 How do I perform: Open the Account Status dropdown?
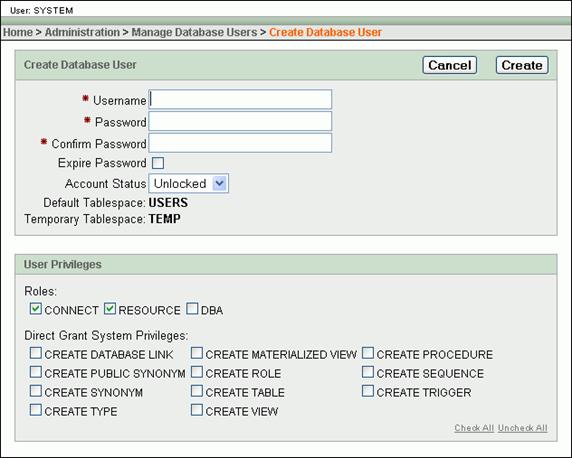189,183
